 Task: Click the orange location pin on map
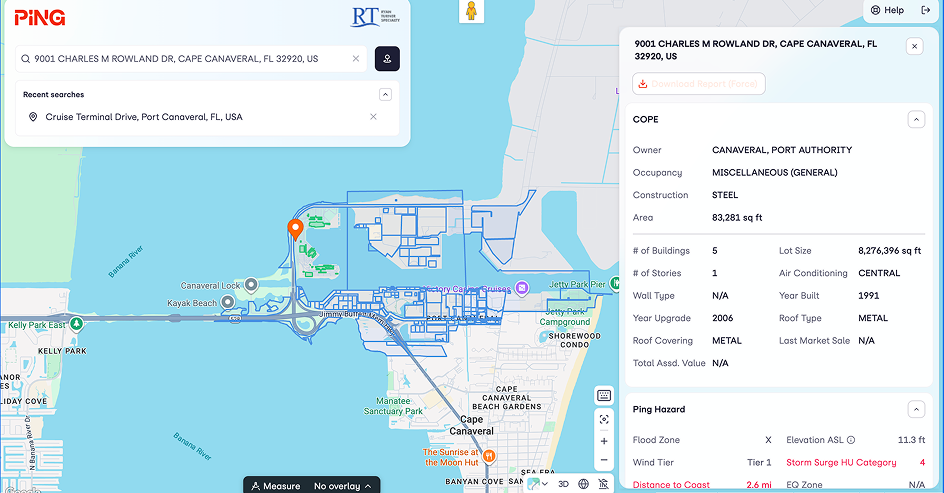coord(296,229)
